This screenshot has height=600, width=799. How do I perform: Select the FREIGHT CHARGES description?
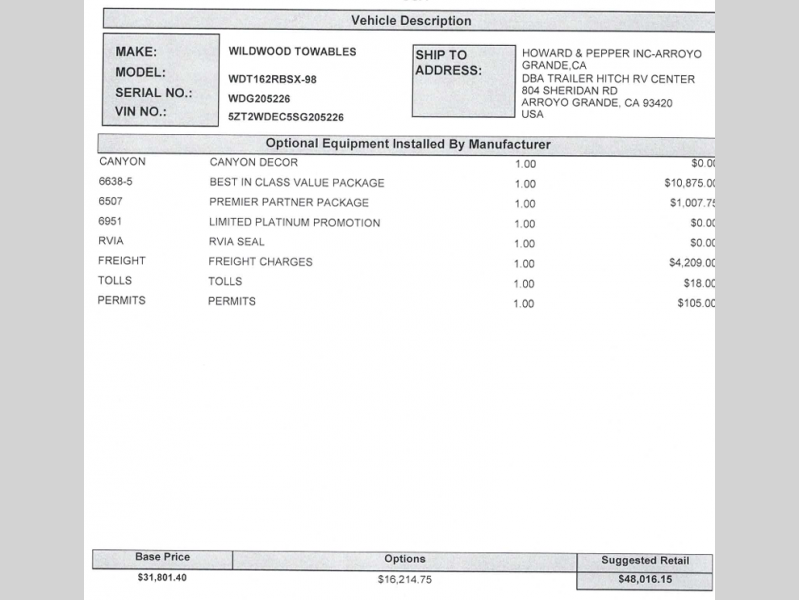(260, 262)
